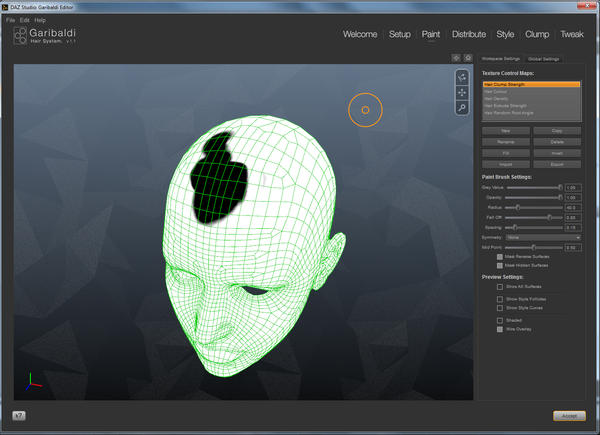
Task: Click the Fill button
Action: [505, 153]
